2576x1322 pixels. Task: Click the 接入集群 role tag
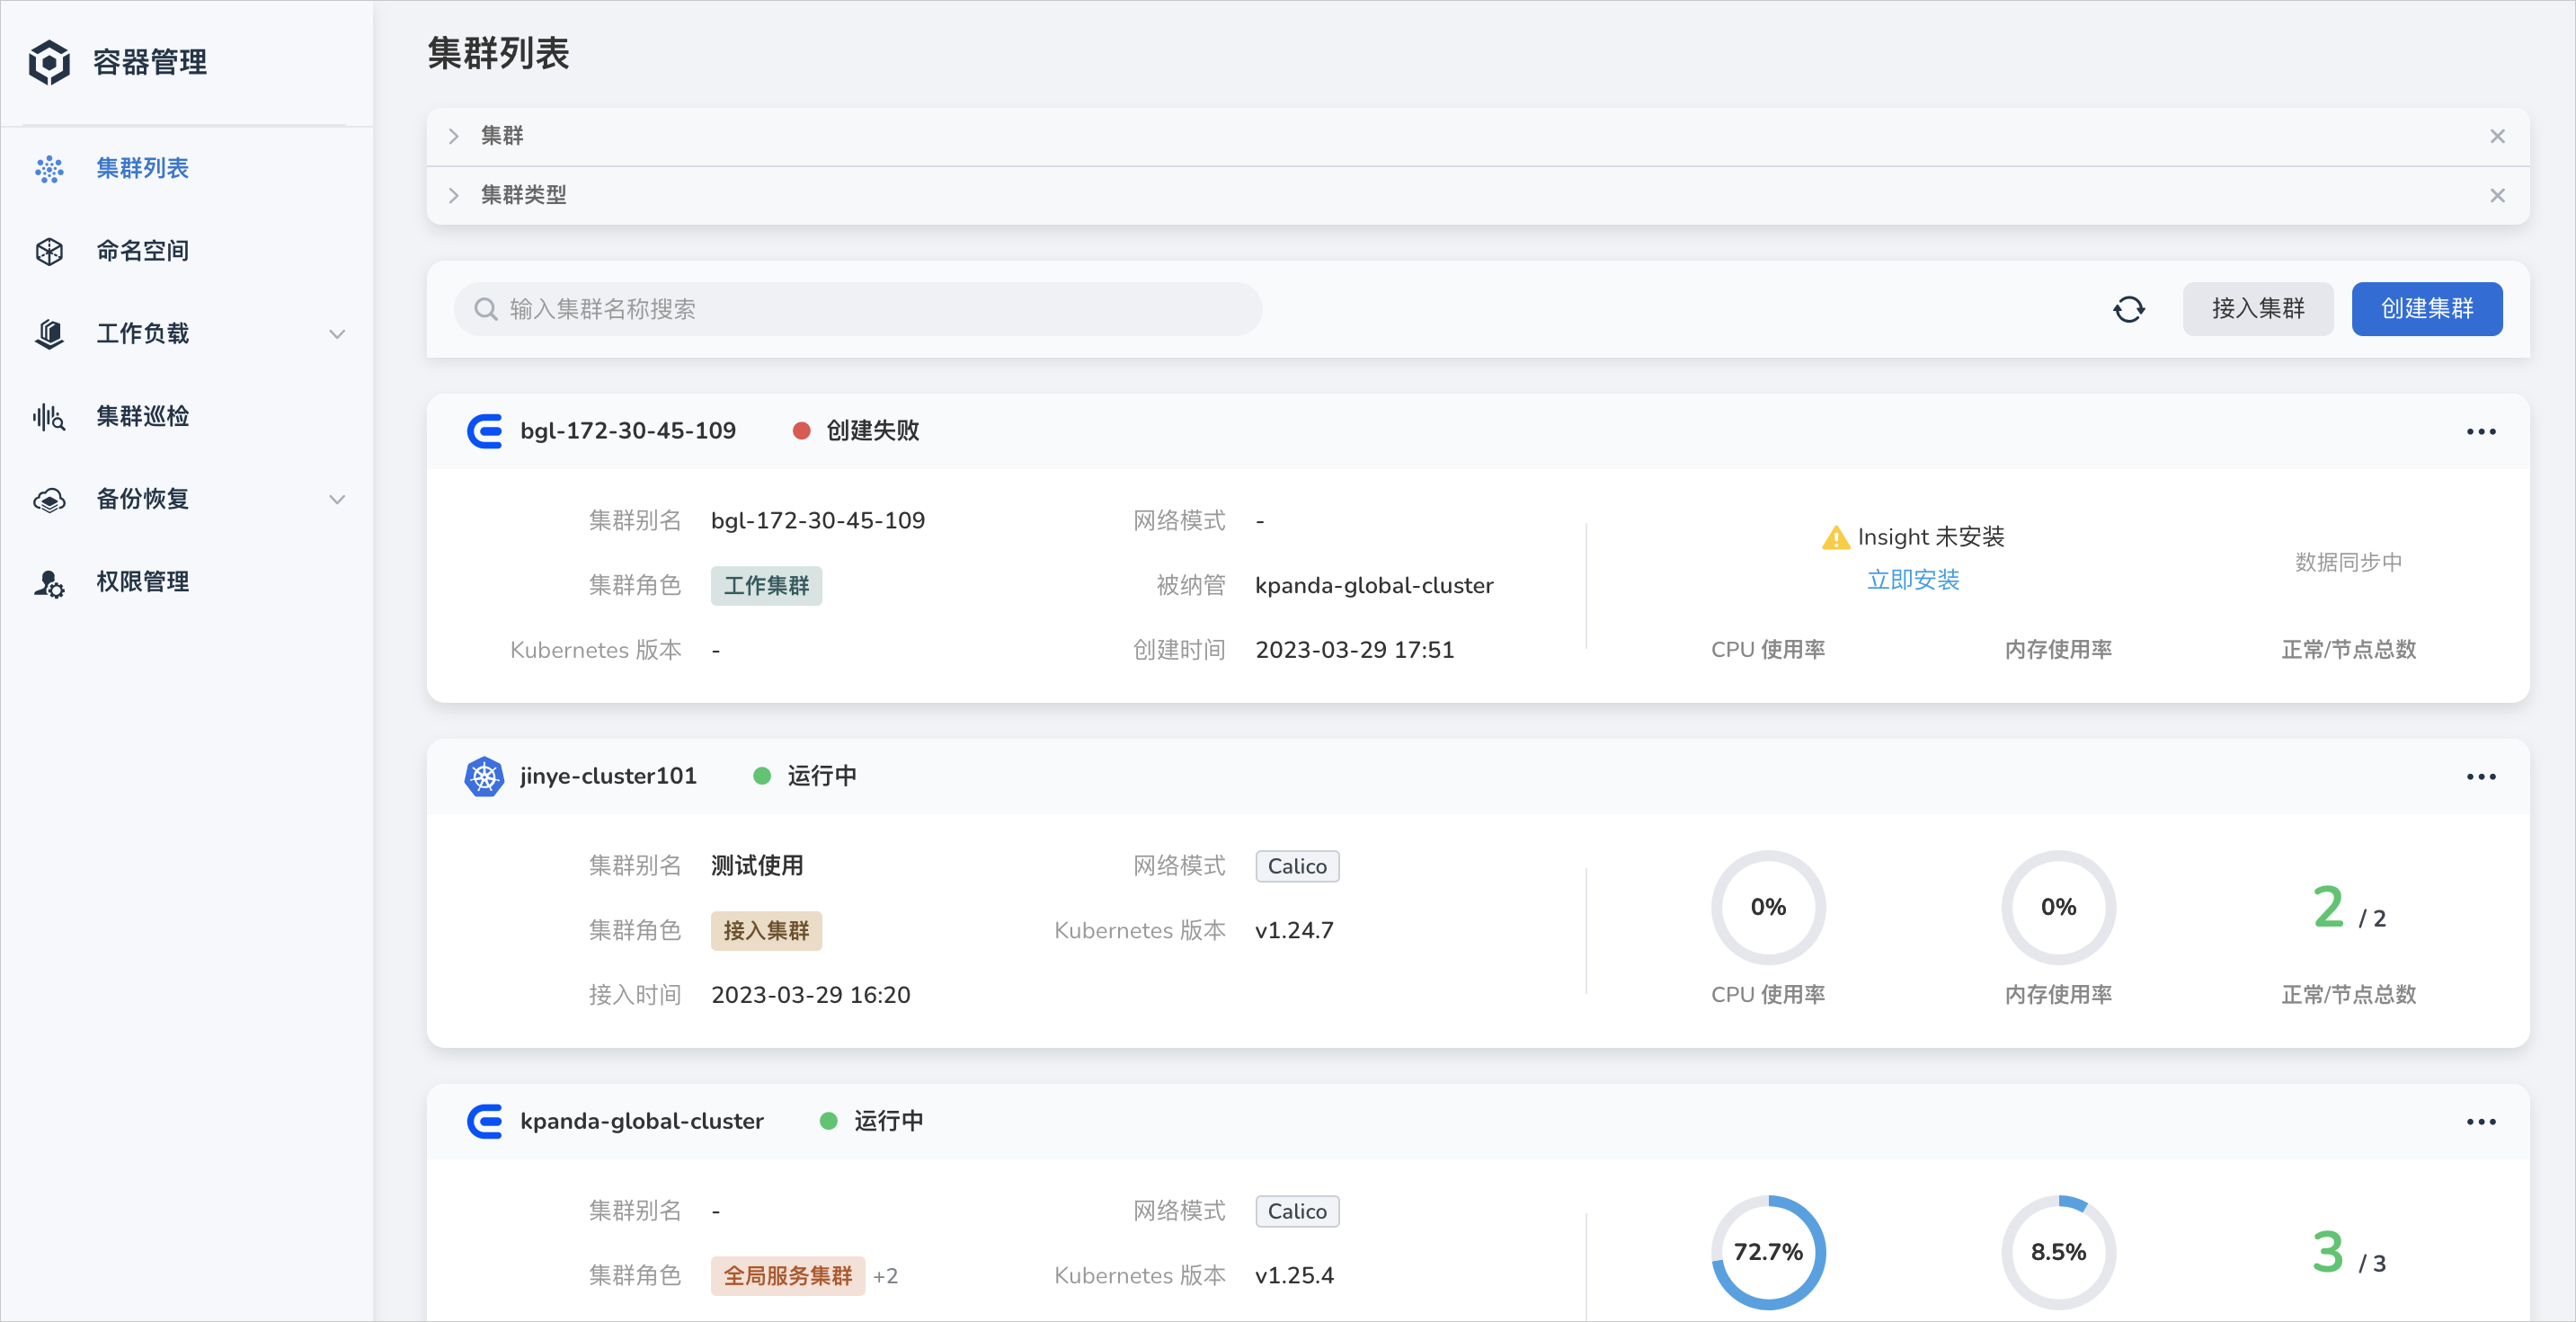coord(766,931)
